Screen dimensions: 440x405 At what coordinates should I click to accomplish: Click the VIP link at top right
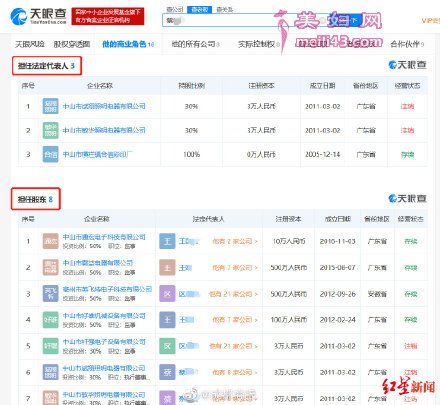coord(431,21)
